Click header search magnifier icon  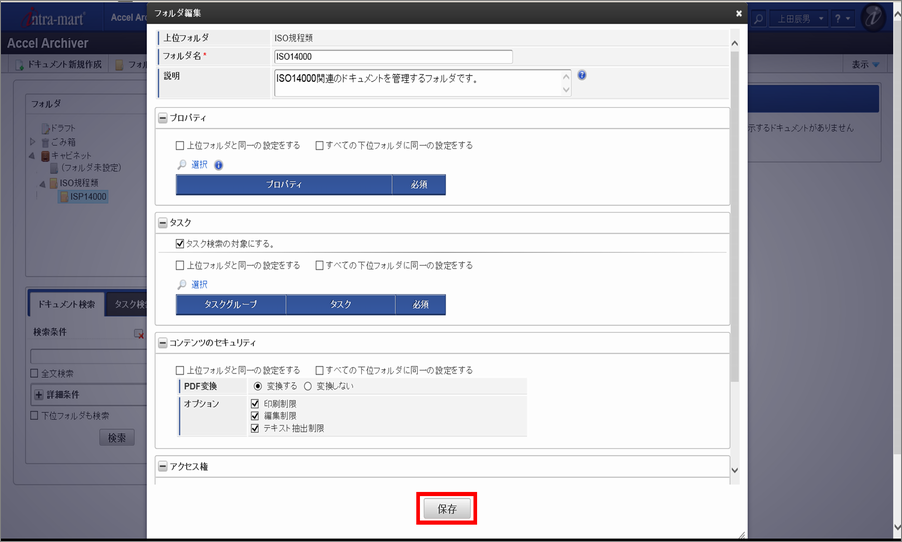[759, 19]
